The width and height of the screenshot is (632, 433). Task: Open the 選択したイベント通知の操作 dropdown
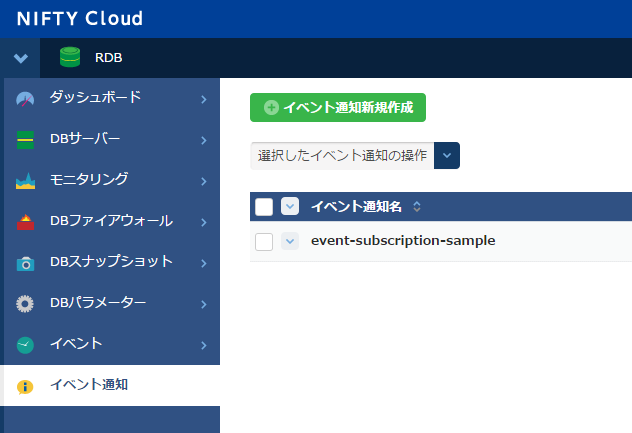355,155
